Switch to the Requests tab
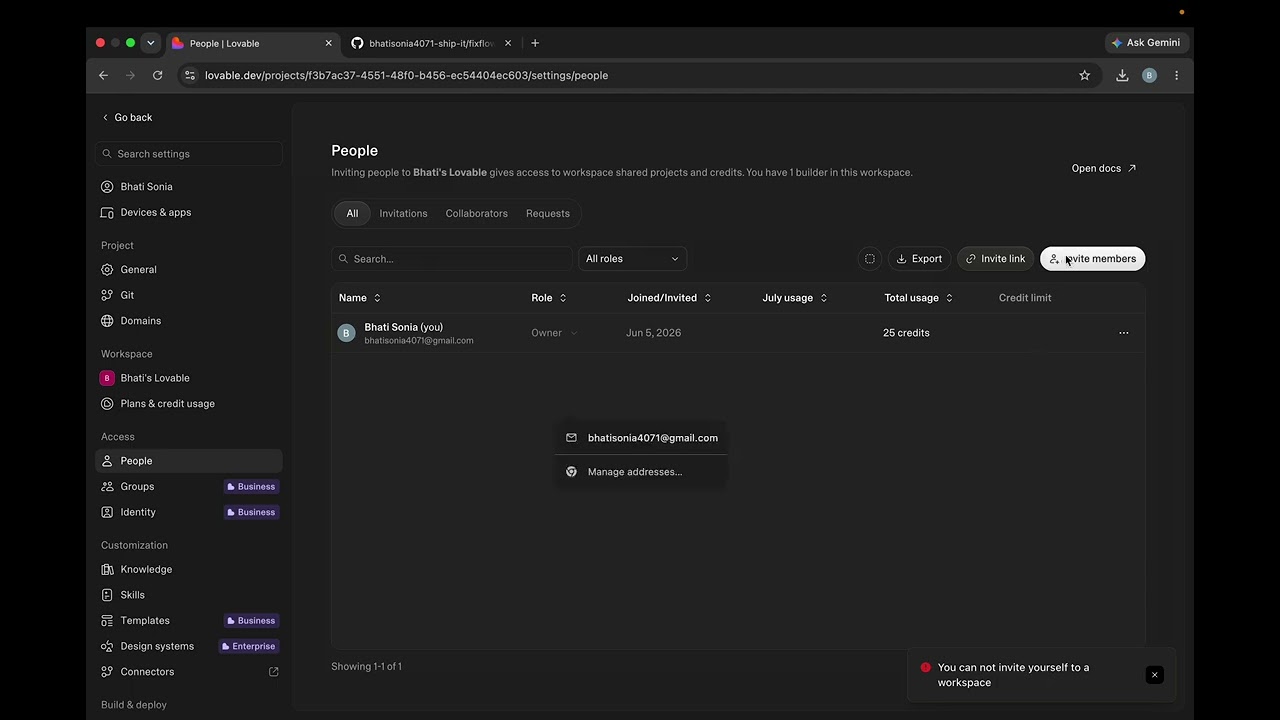The height and width of the screenshot is (720, 1280). 548,213
